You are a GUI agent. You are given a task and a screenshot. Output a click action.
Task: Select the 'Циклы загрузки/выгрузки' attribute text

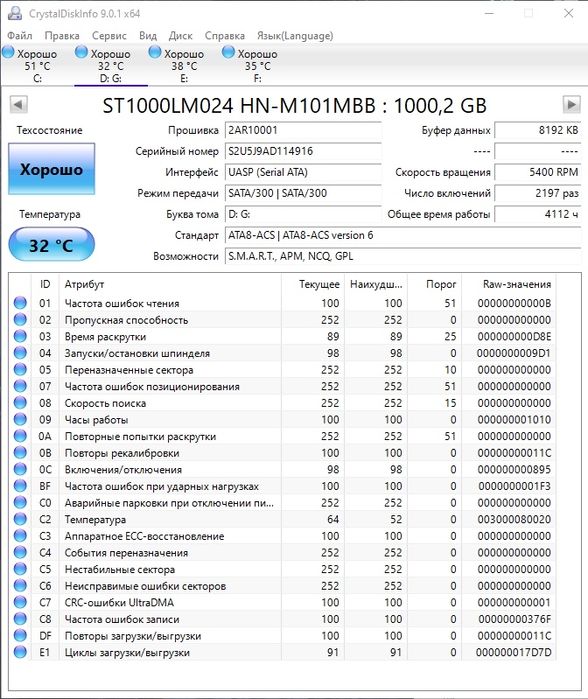[127, 653]
